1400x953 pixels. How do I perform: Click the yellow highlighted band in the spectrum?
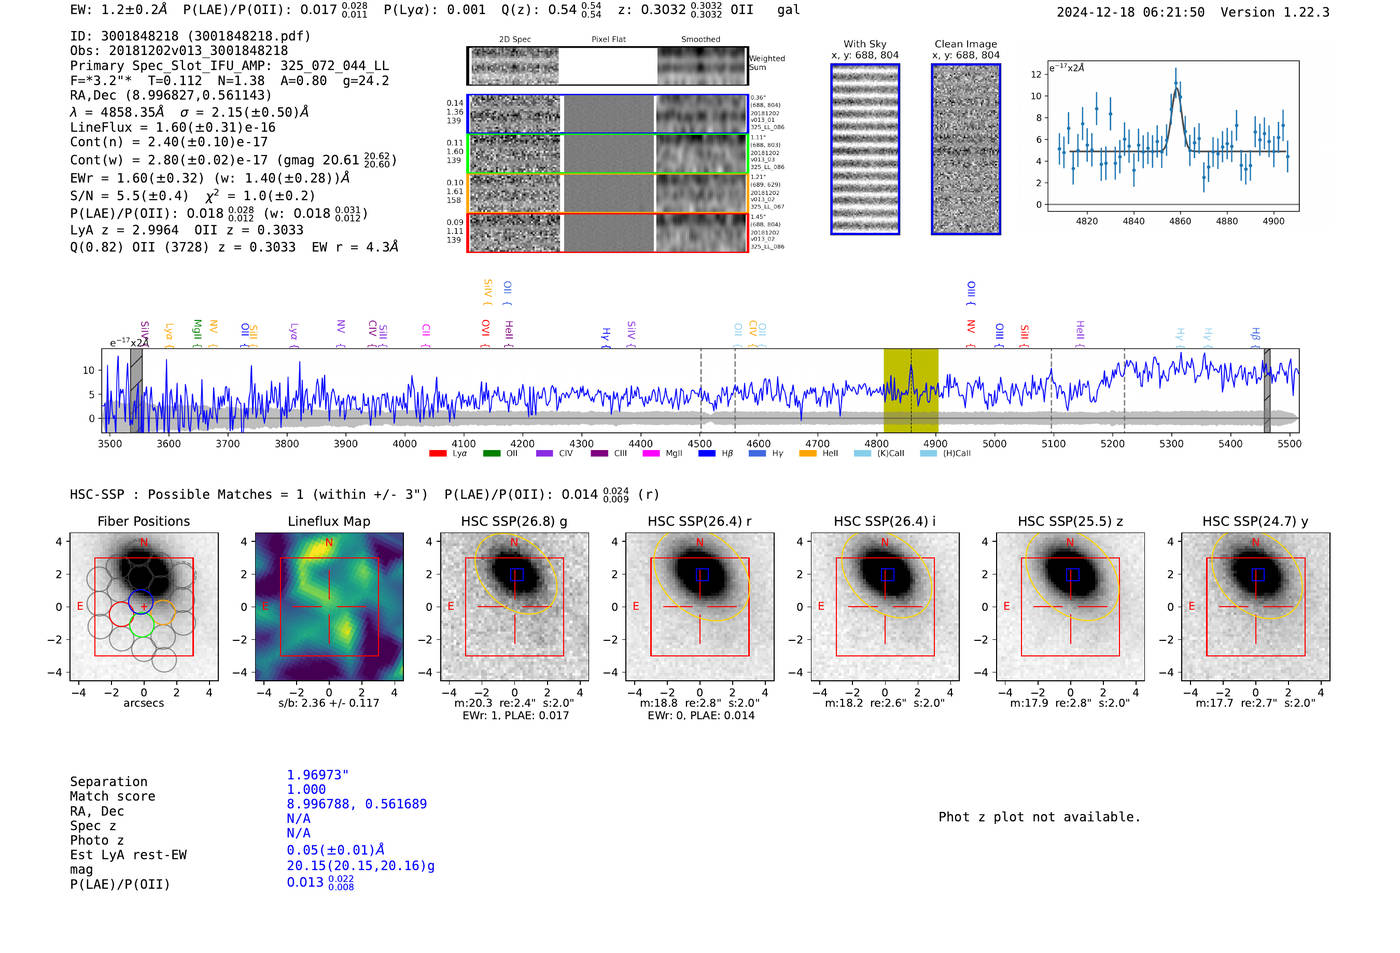click(x=911, y=390)
